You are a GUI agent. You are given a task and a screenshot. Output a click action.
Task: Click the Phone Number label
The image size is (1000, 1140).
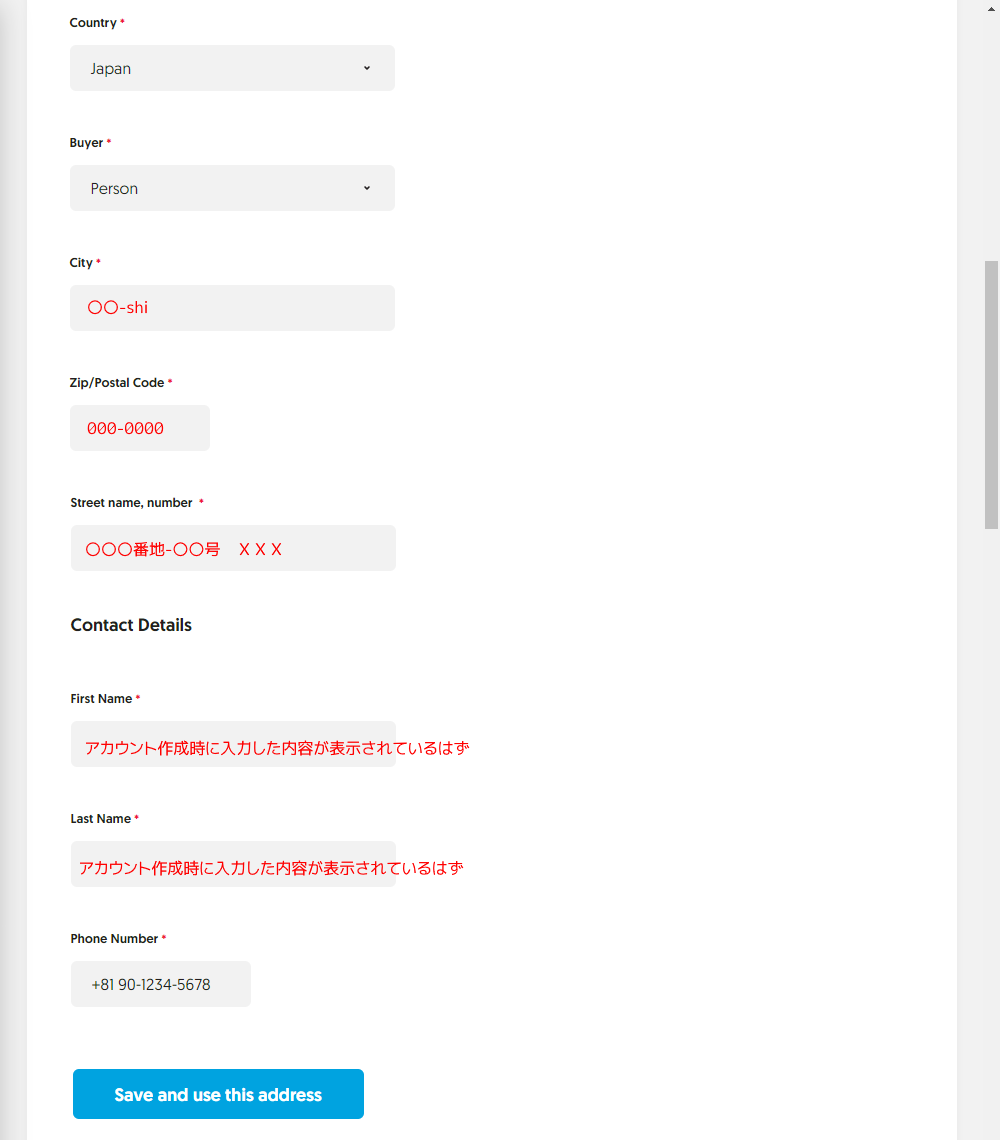tap(114, 939)
